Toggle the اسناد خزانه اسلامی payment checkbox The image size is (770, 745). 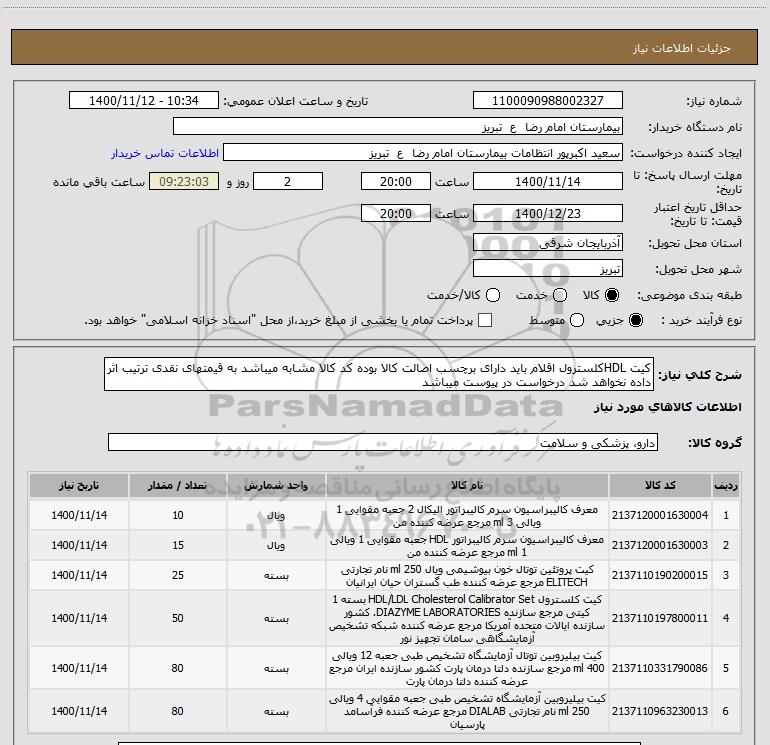click(485, 320)
